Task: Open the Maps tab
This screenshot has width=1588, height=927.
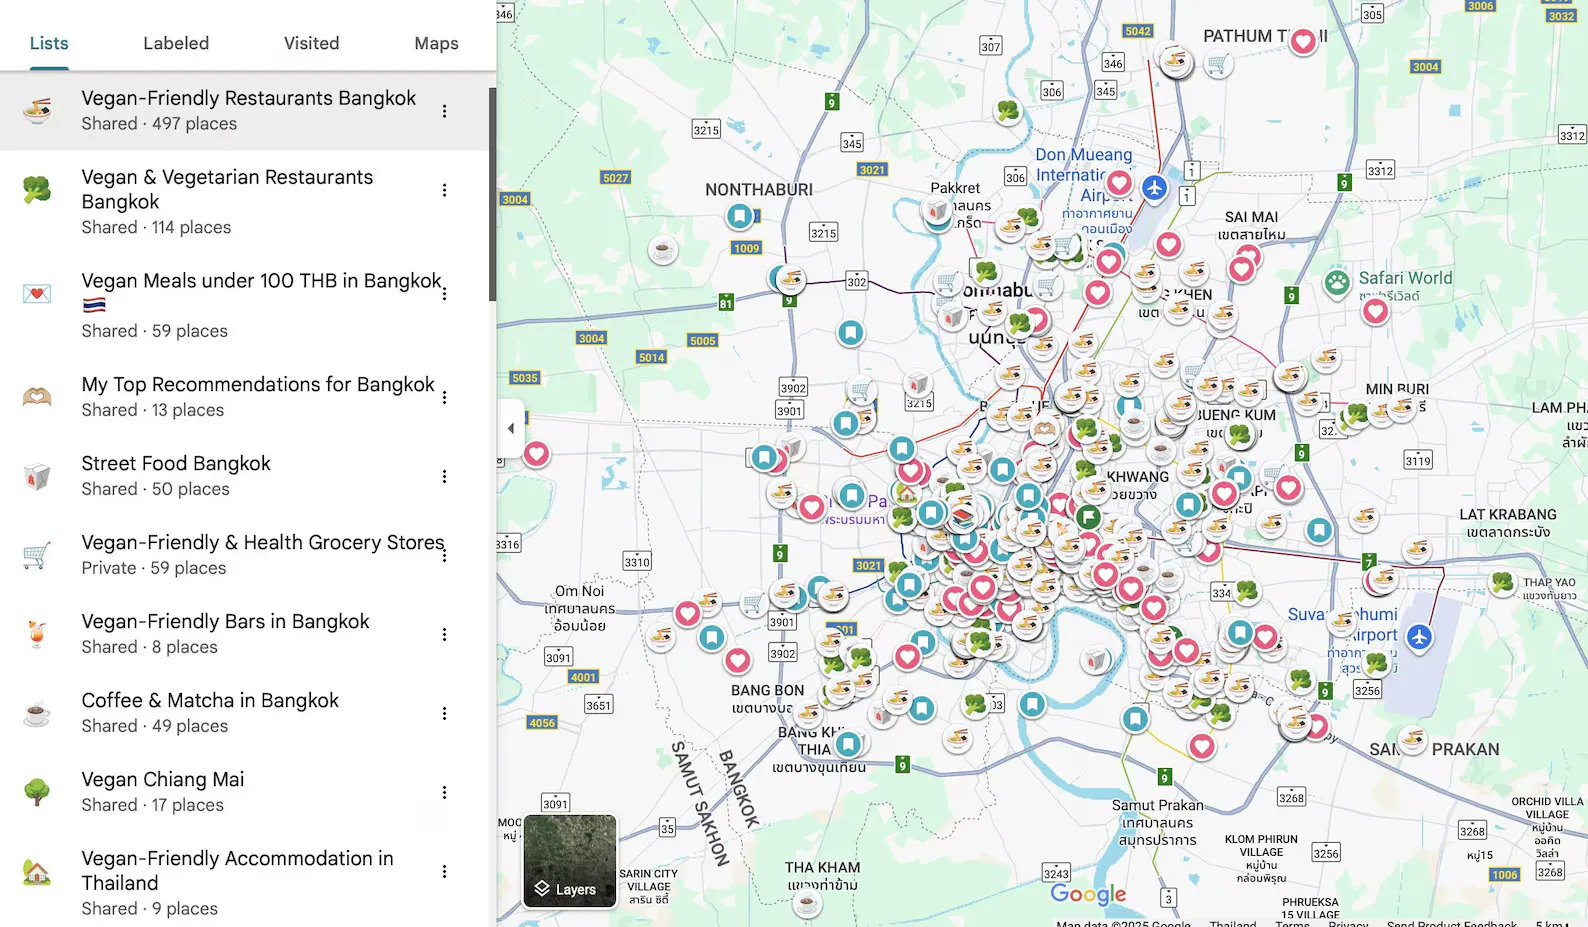Action: click(436, 43)
